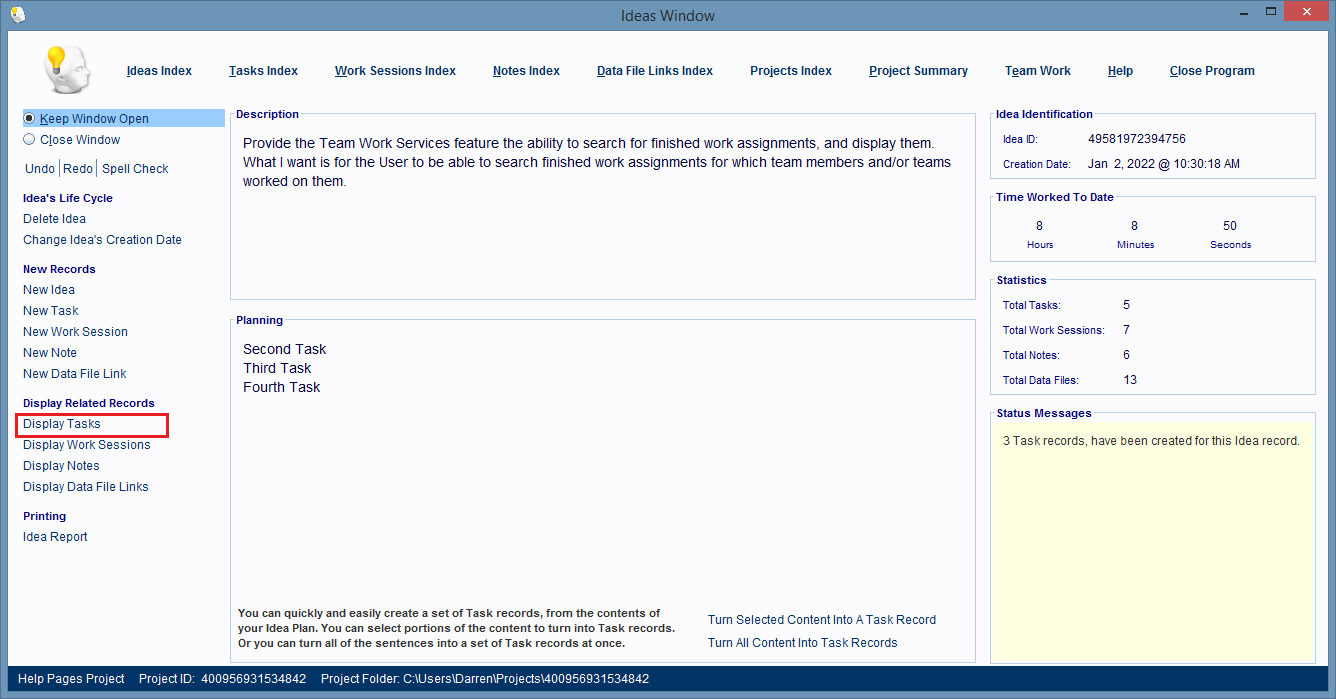Open the Help menu
The image size is (1336, 699).
click(x=1120, y=71)
